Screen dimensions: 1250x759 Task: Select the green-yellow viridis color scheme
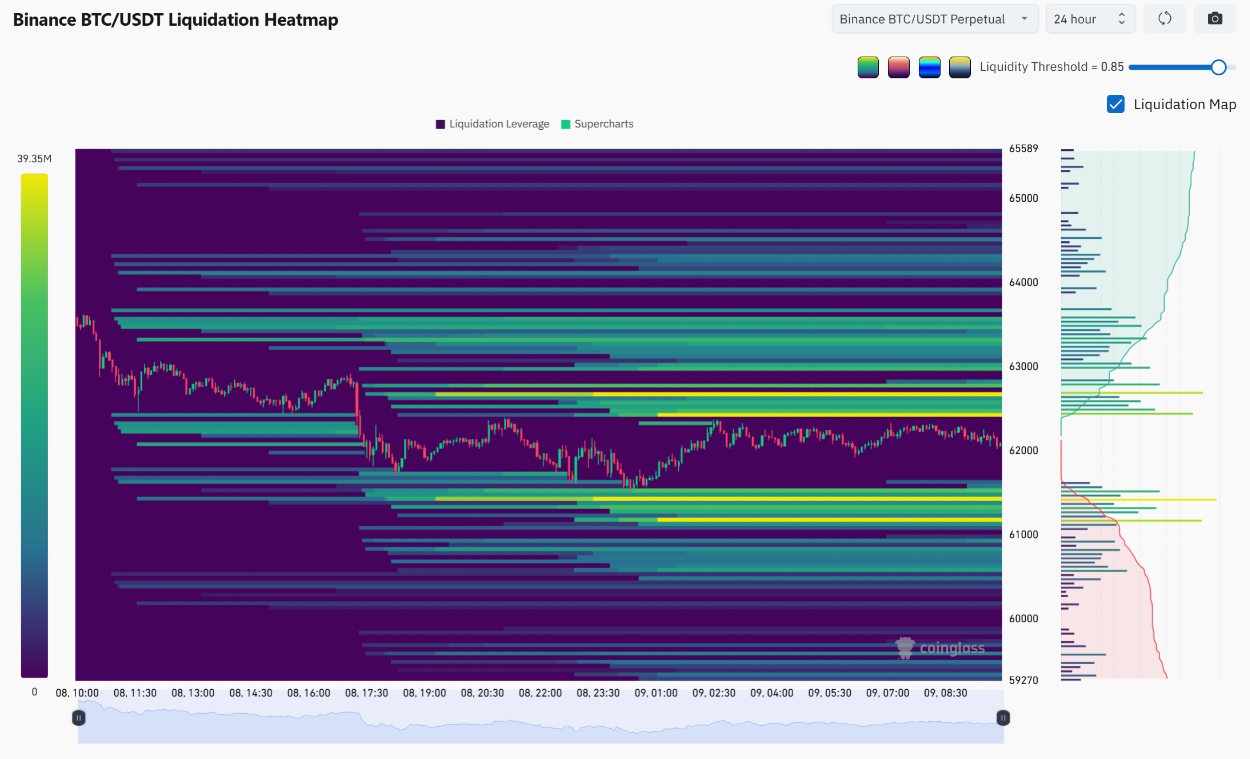(868, 67)
